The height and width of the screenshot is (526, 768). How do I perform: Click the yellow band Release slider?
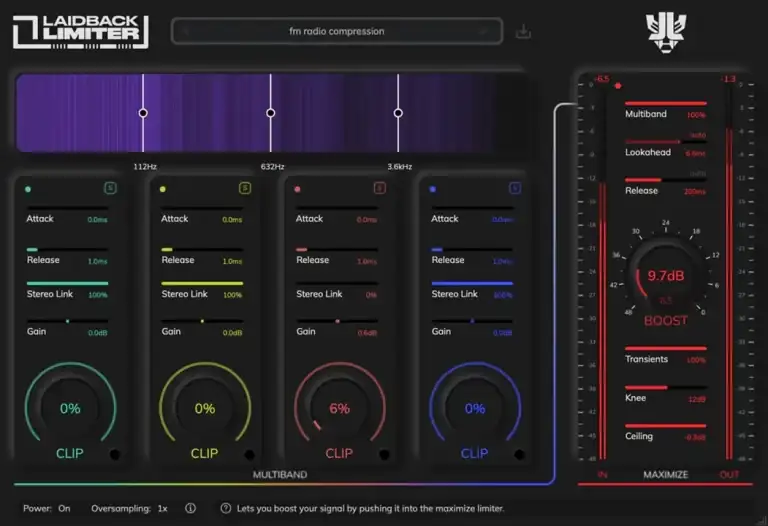pyautogui.click(x=202, y=250)
